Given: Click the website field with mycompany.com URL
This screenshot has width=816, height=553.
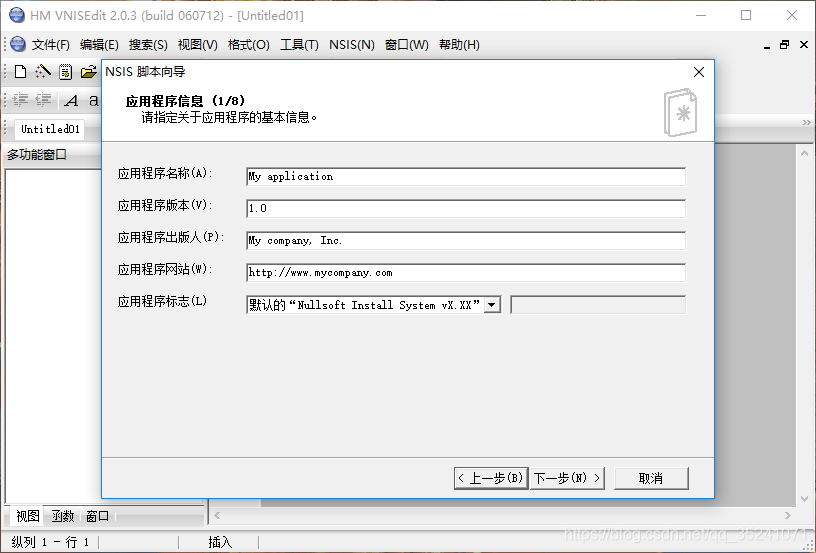Looking at the screenshot, I should coord(466,273).
